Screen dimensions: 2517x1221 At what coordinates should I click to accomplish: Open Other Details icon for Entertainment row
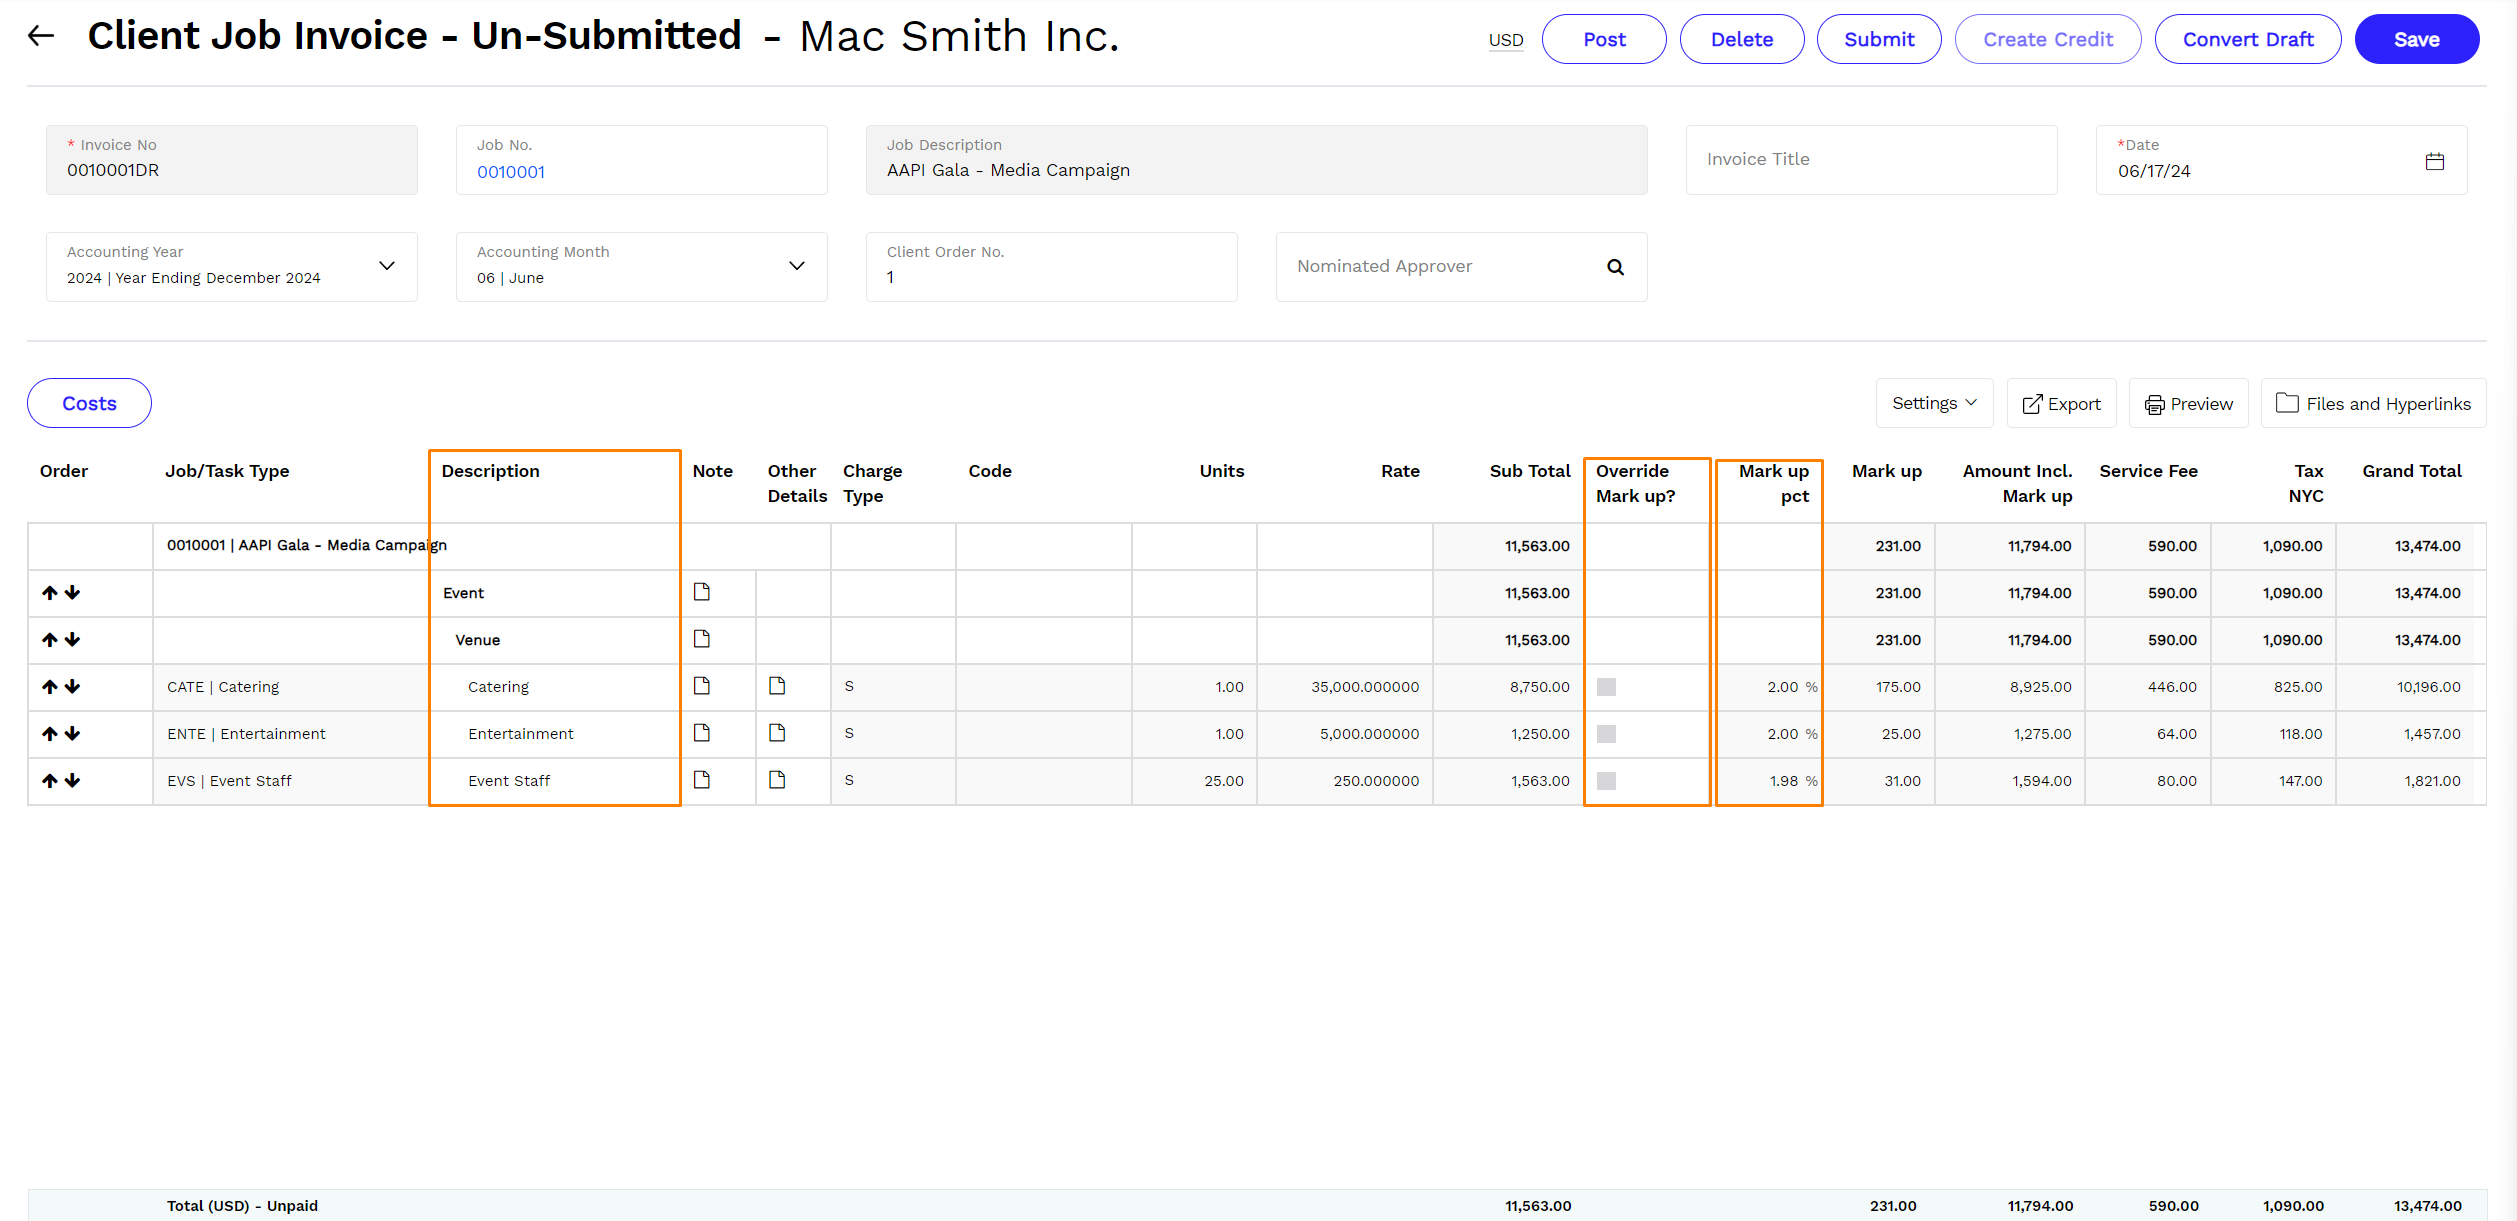(777, 733)
